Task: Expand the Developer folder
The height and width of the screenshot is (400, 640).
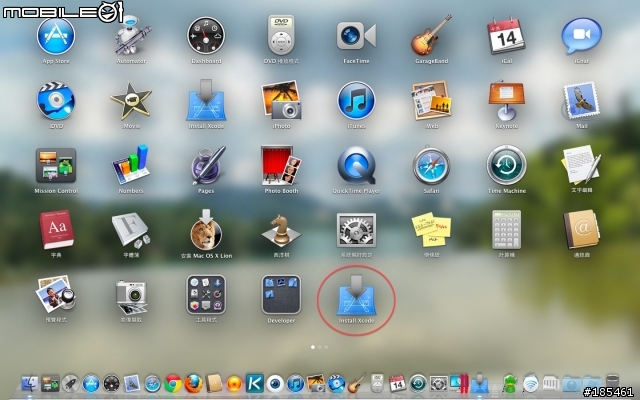Action: pyautogui.click(x=281, y=294)
